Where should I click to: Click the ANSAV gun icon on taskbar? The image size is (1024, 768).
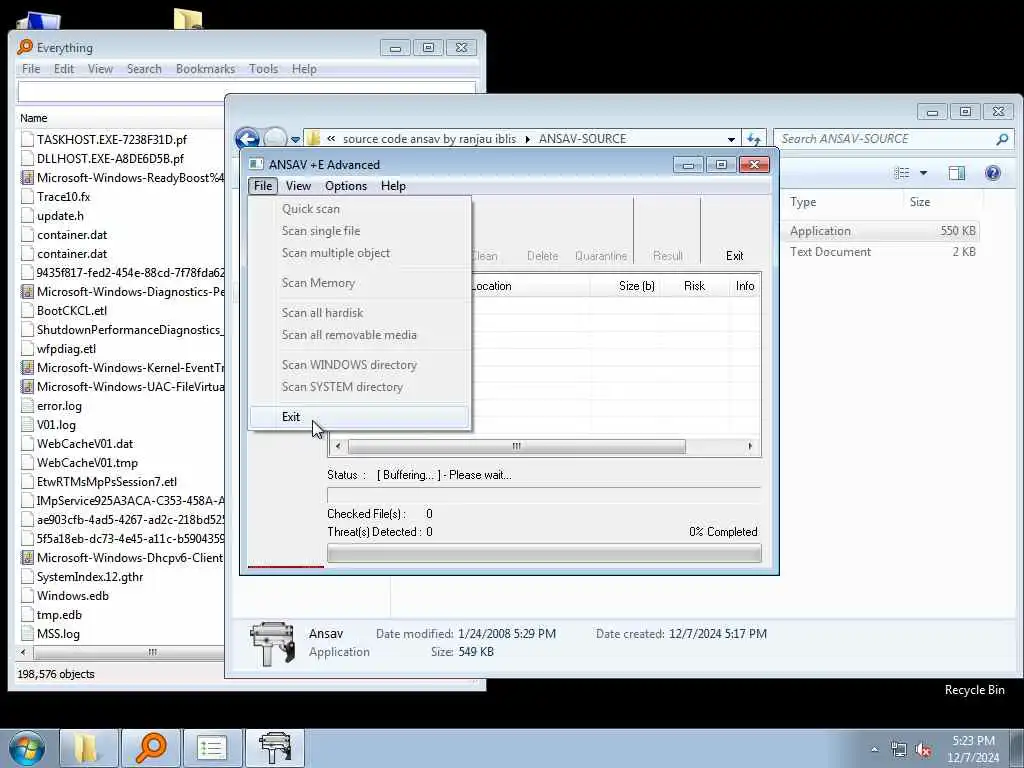point(274,748)
